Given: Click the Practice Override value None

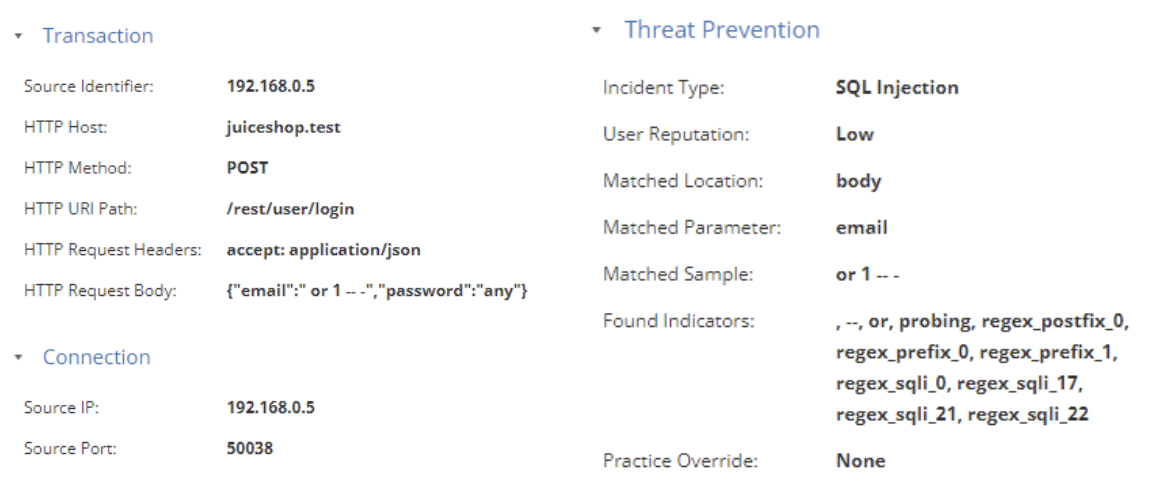Looking at the screenshot, I should (861, 461).
